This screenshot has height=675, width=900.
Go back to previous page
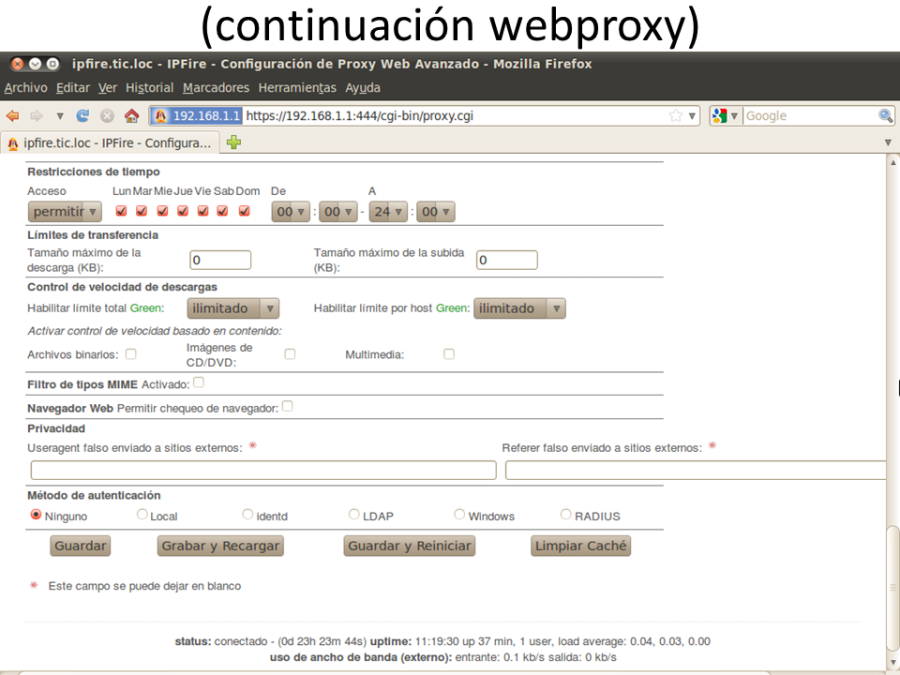(12, 115)
